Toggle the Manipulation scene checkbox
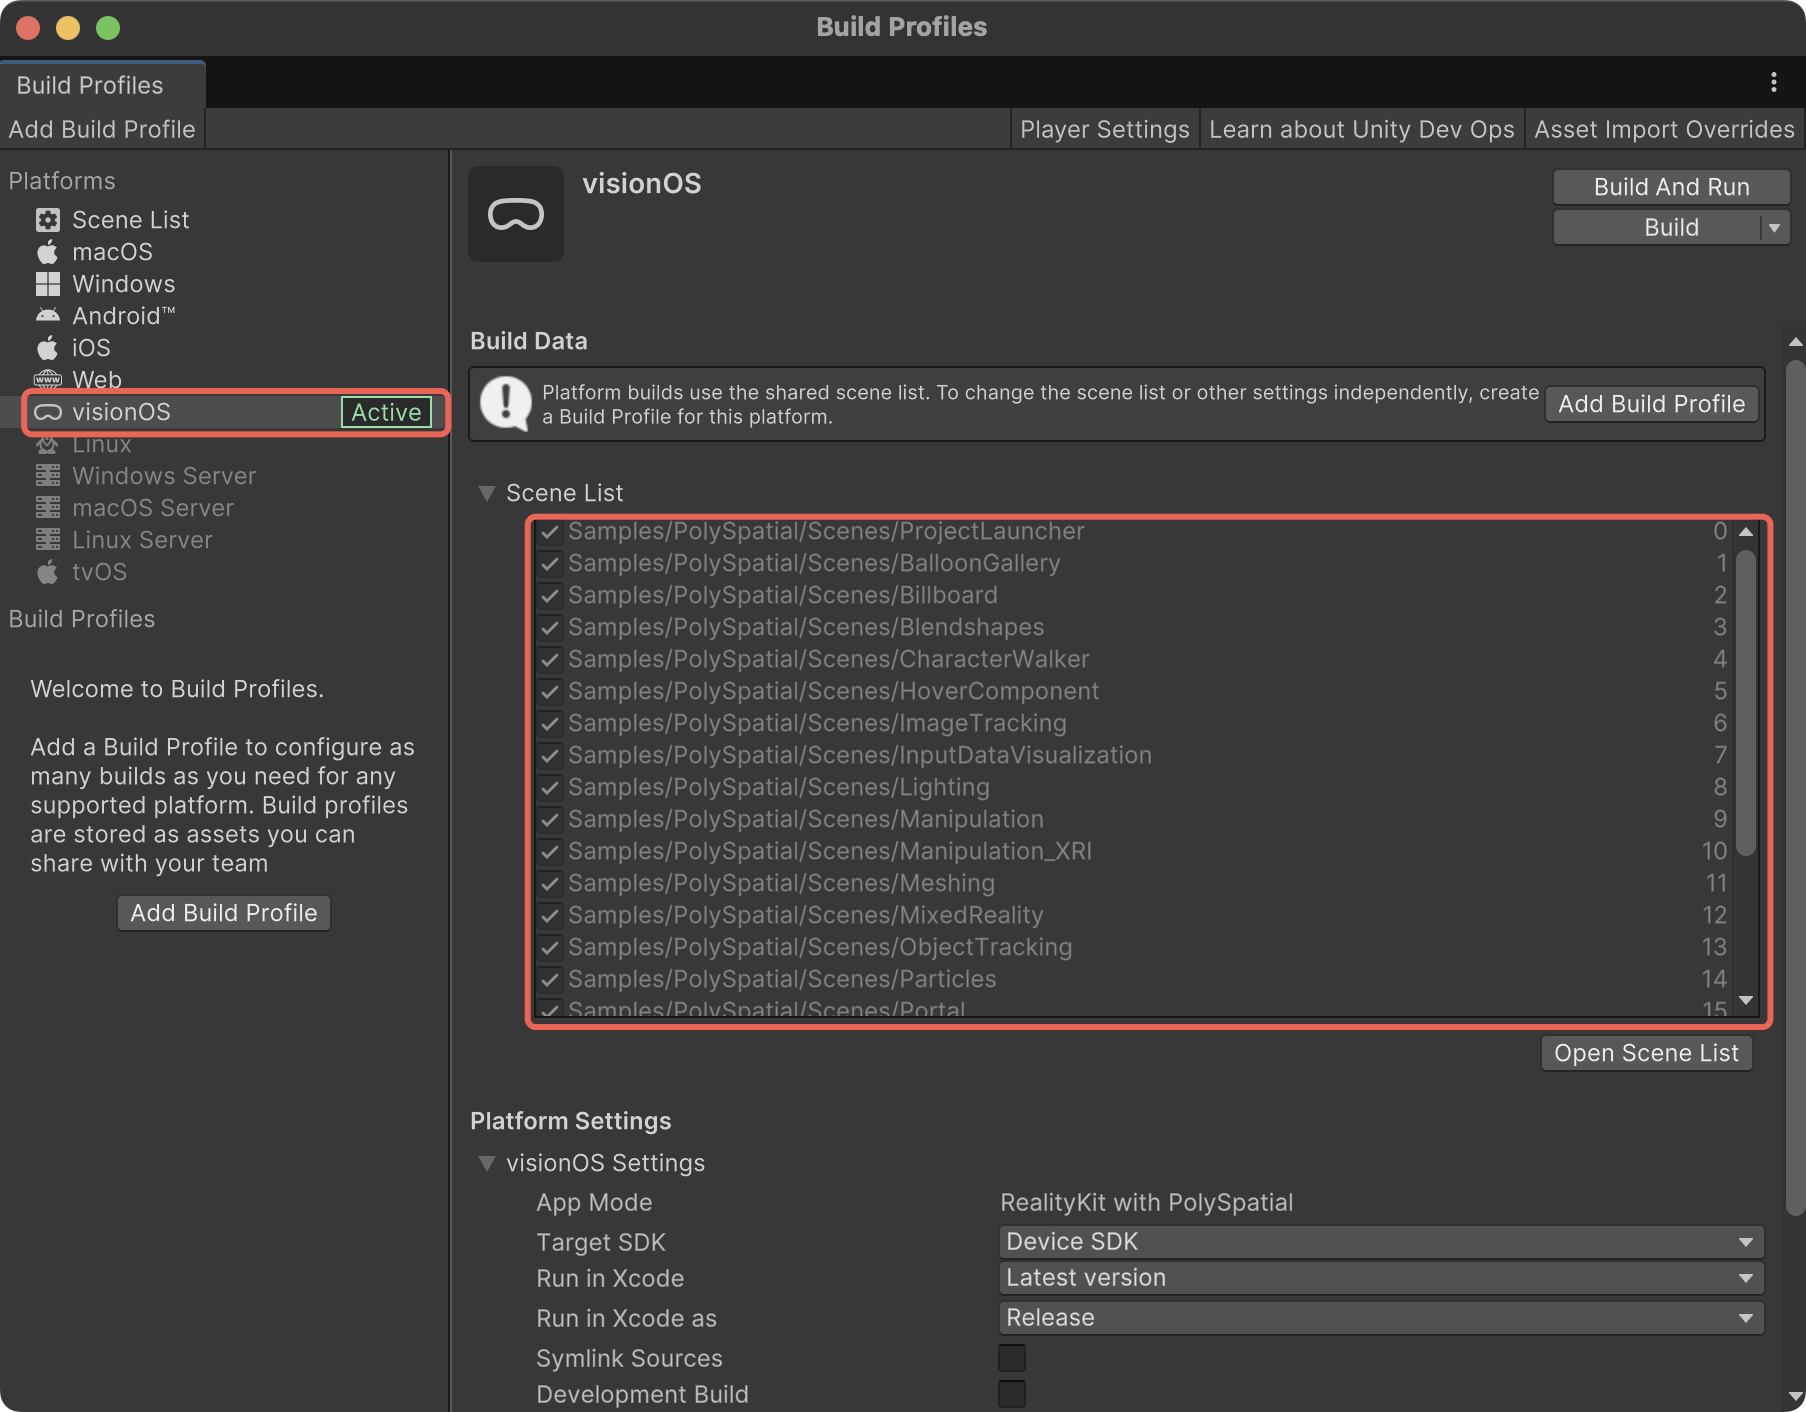The height and width of the screenshot is (1412, 1806). 549,820
